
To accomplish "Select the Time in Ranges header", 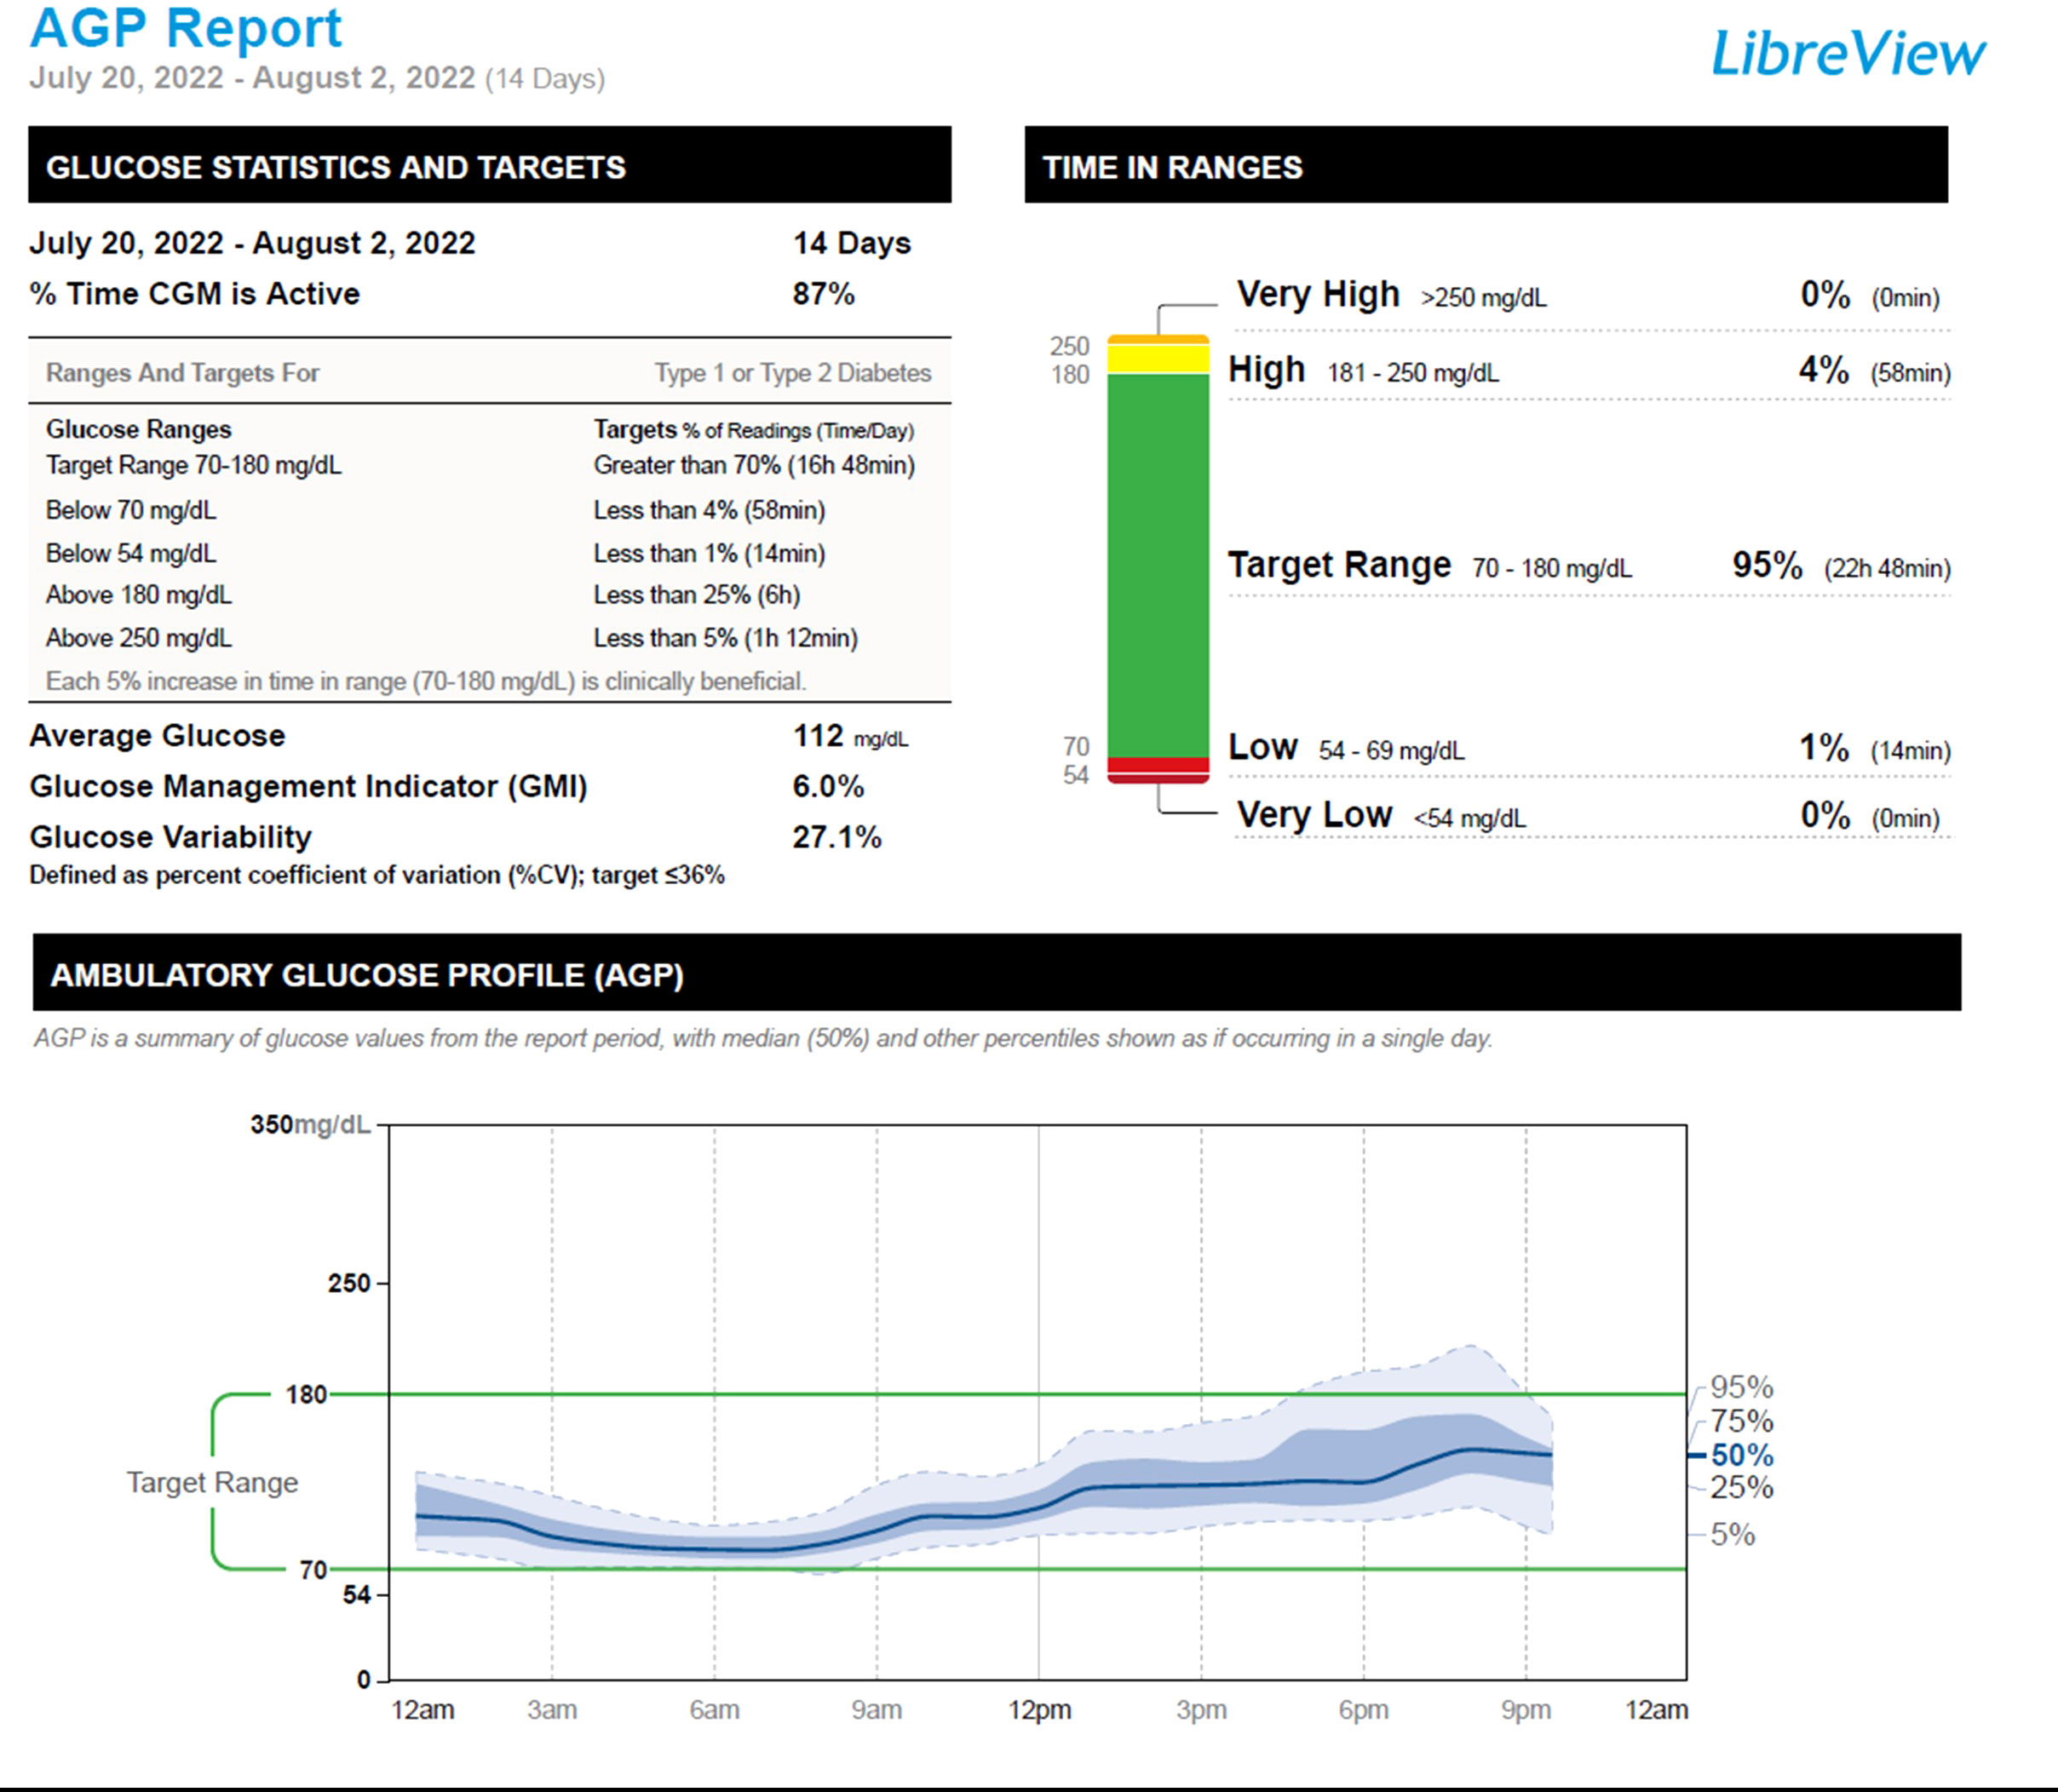I will (1486, 165).
